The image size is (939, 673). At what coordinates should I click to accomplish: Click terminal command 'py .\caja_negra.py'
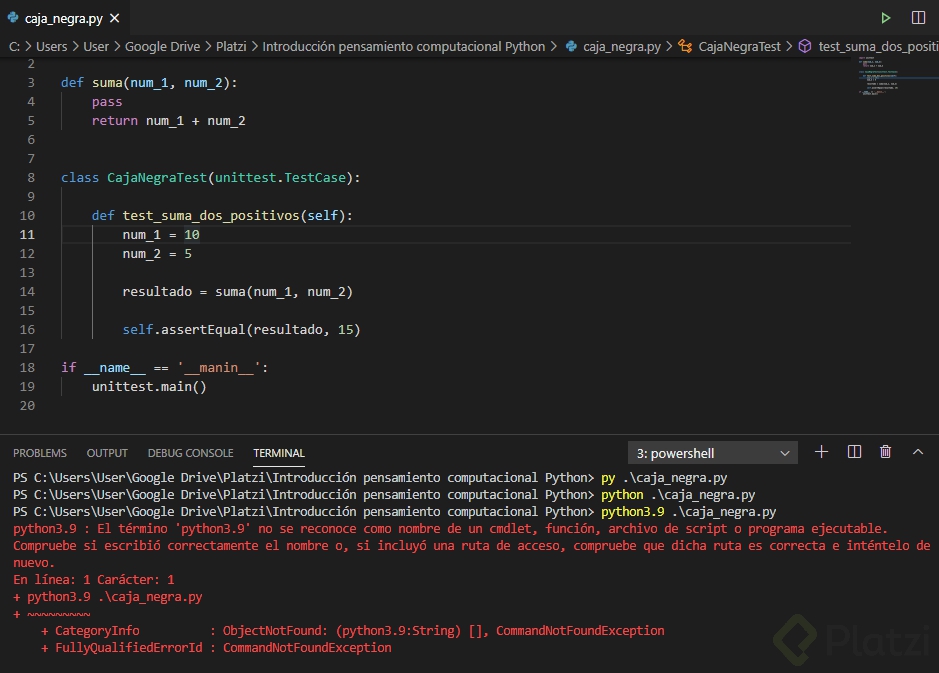coord(664,478)
